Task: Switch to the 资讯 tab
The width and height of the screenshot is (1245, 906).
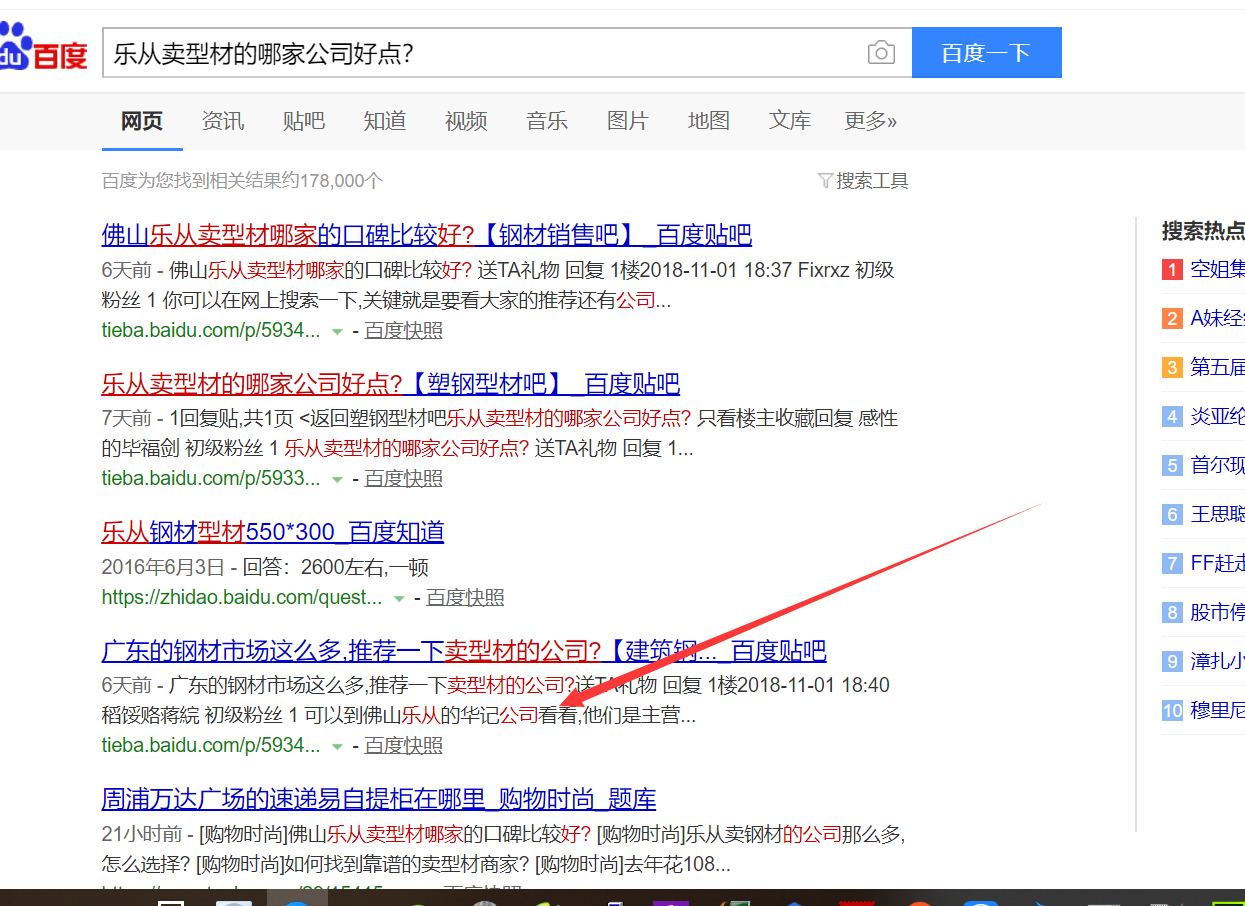Action: point(223,122)
